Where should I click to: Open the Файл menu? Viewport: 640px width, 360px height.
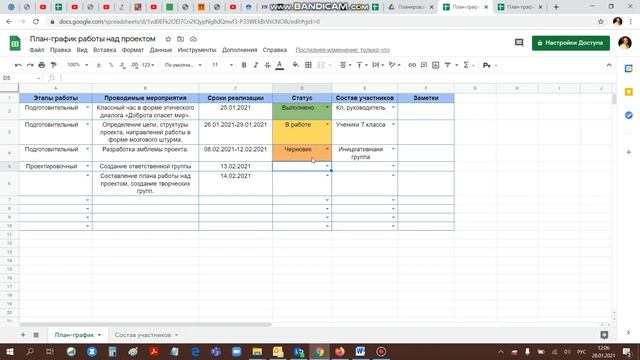click(37, 50)
